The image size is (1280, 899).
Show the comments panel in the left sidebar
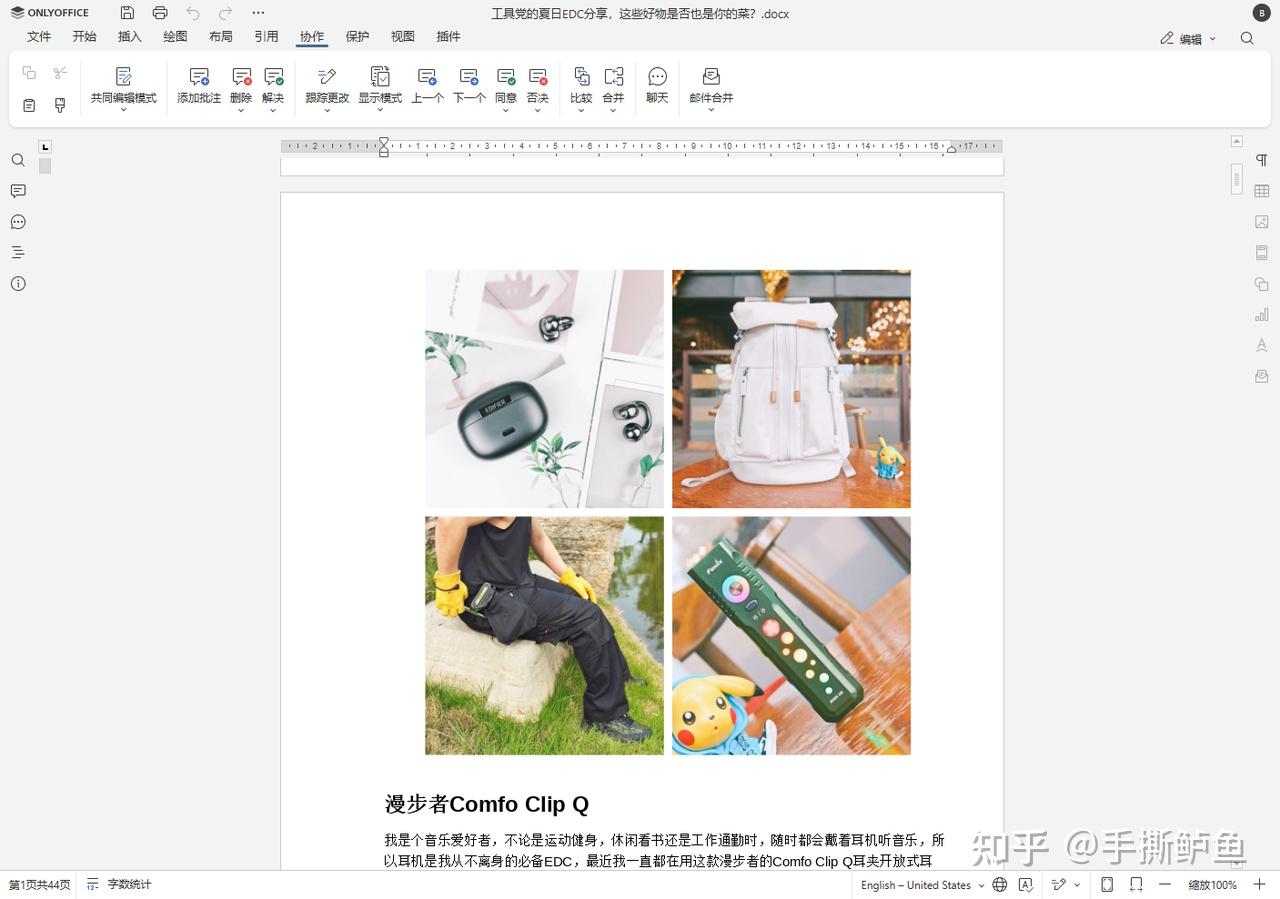click(18, 191)
